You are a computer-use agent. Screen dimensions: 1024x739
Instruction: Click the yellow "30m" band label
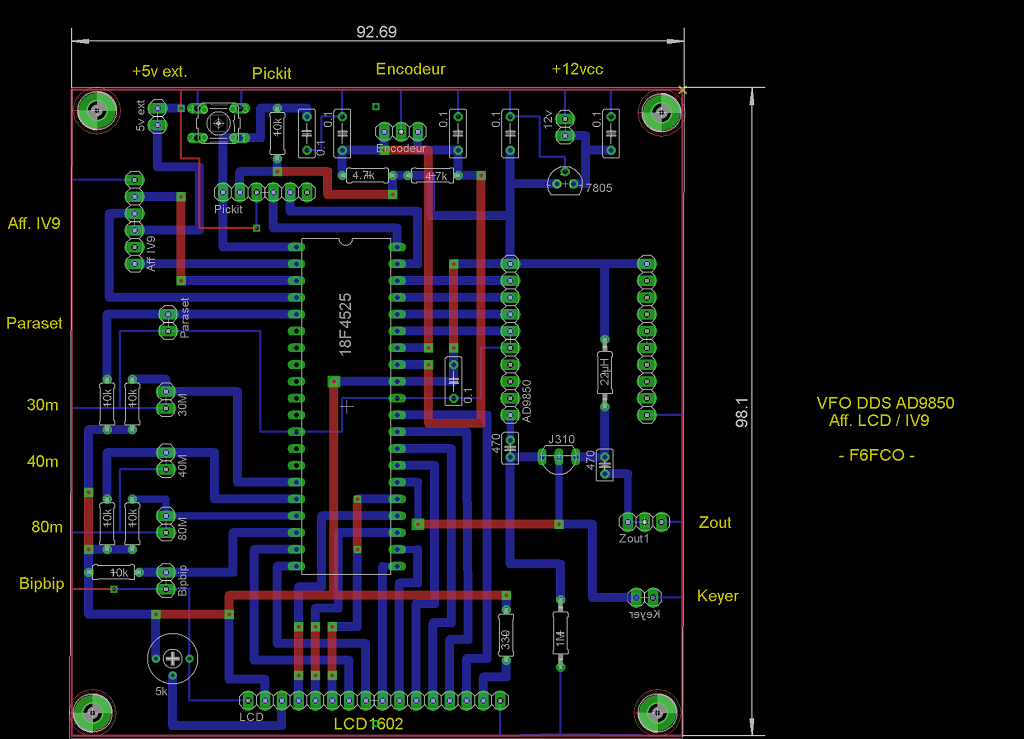click(x=42, y=405)
